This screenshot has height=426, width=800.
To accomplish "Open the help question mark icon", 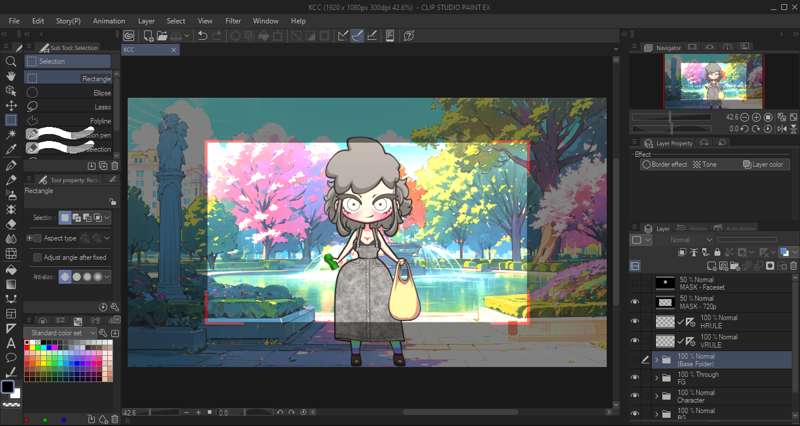I will (408, 36).
